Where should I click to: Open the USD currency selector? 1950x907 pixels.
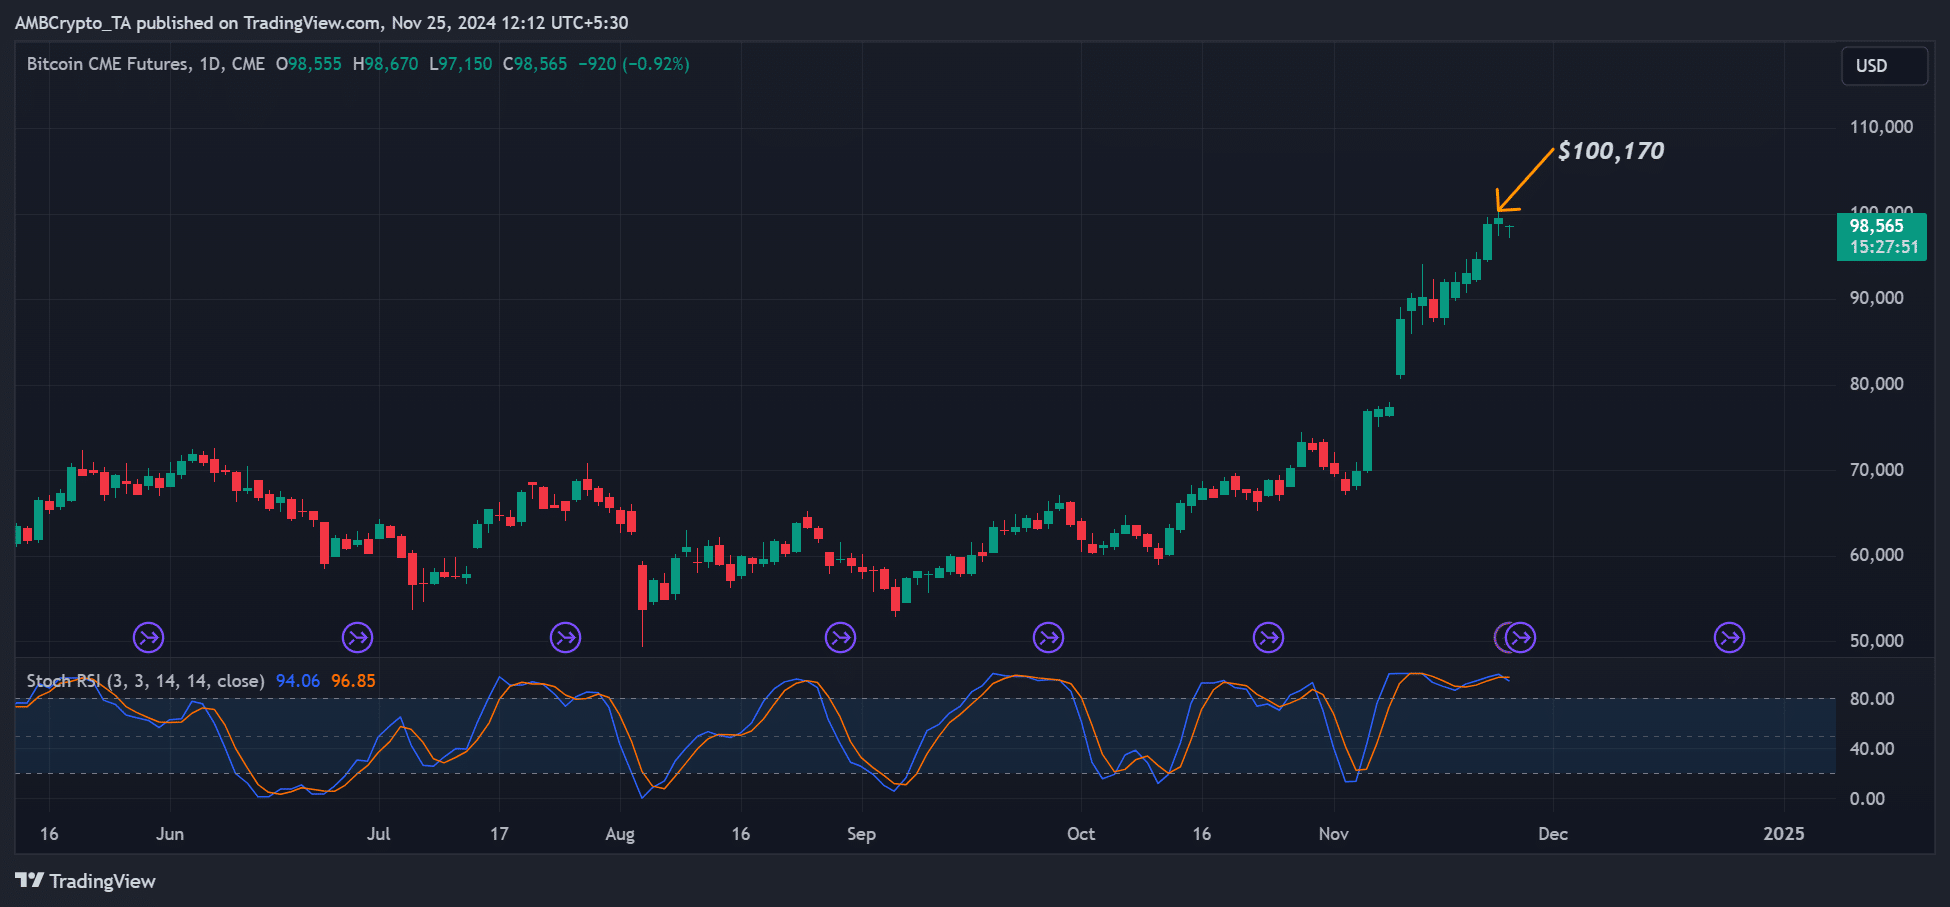[1884, 66]
